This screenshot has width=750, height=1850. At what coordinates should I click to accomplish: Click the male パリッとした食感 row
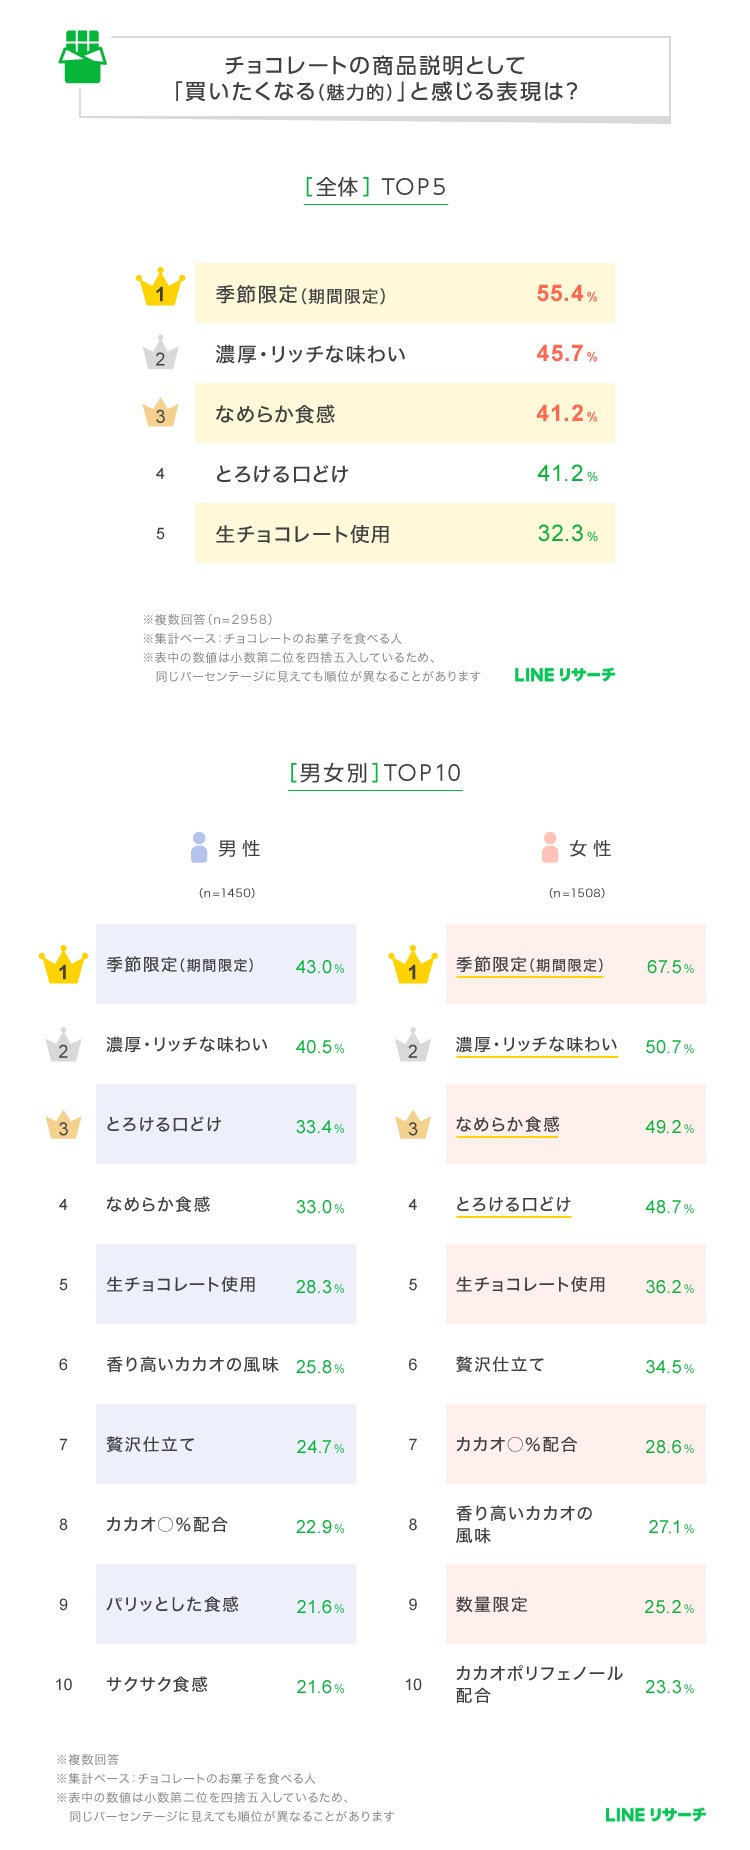(x=226, y=1604)
